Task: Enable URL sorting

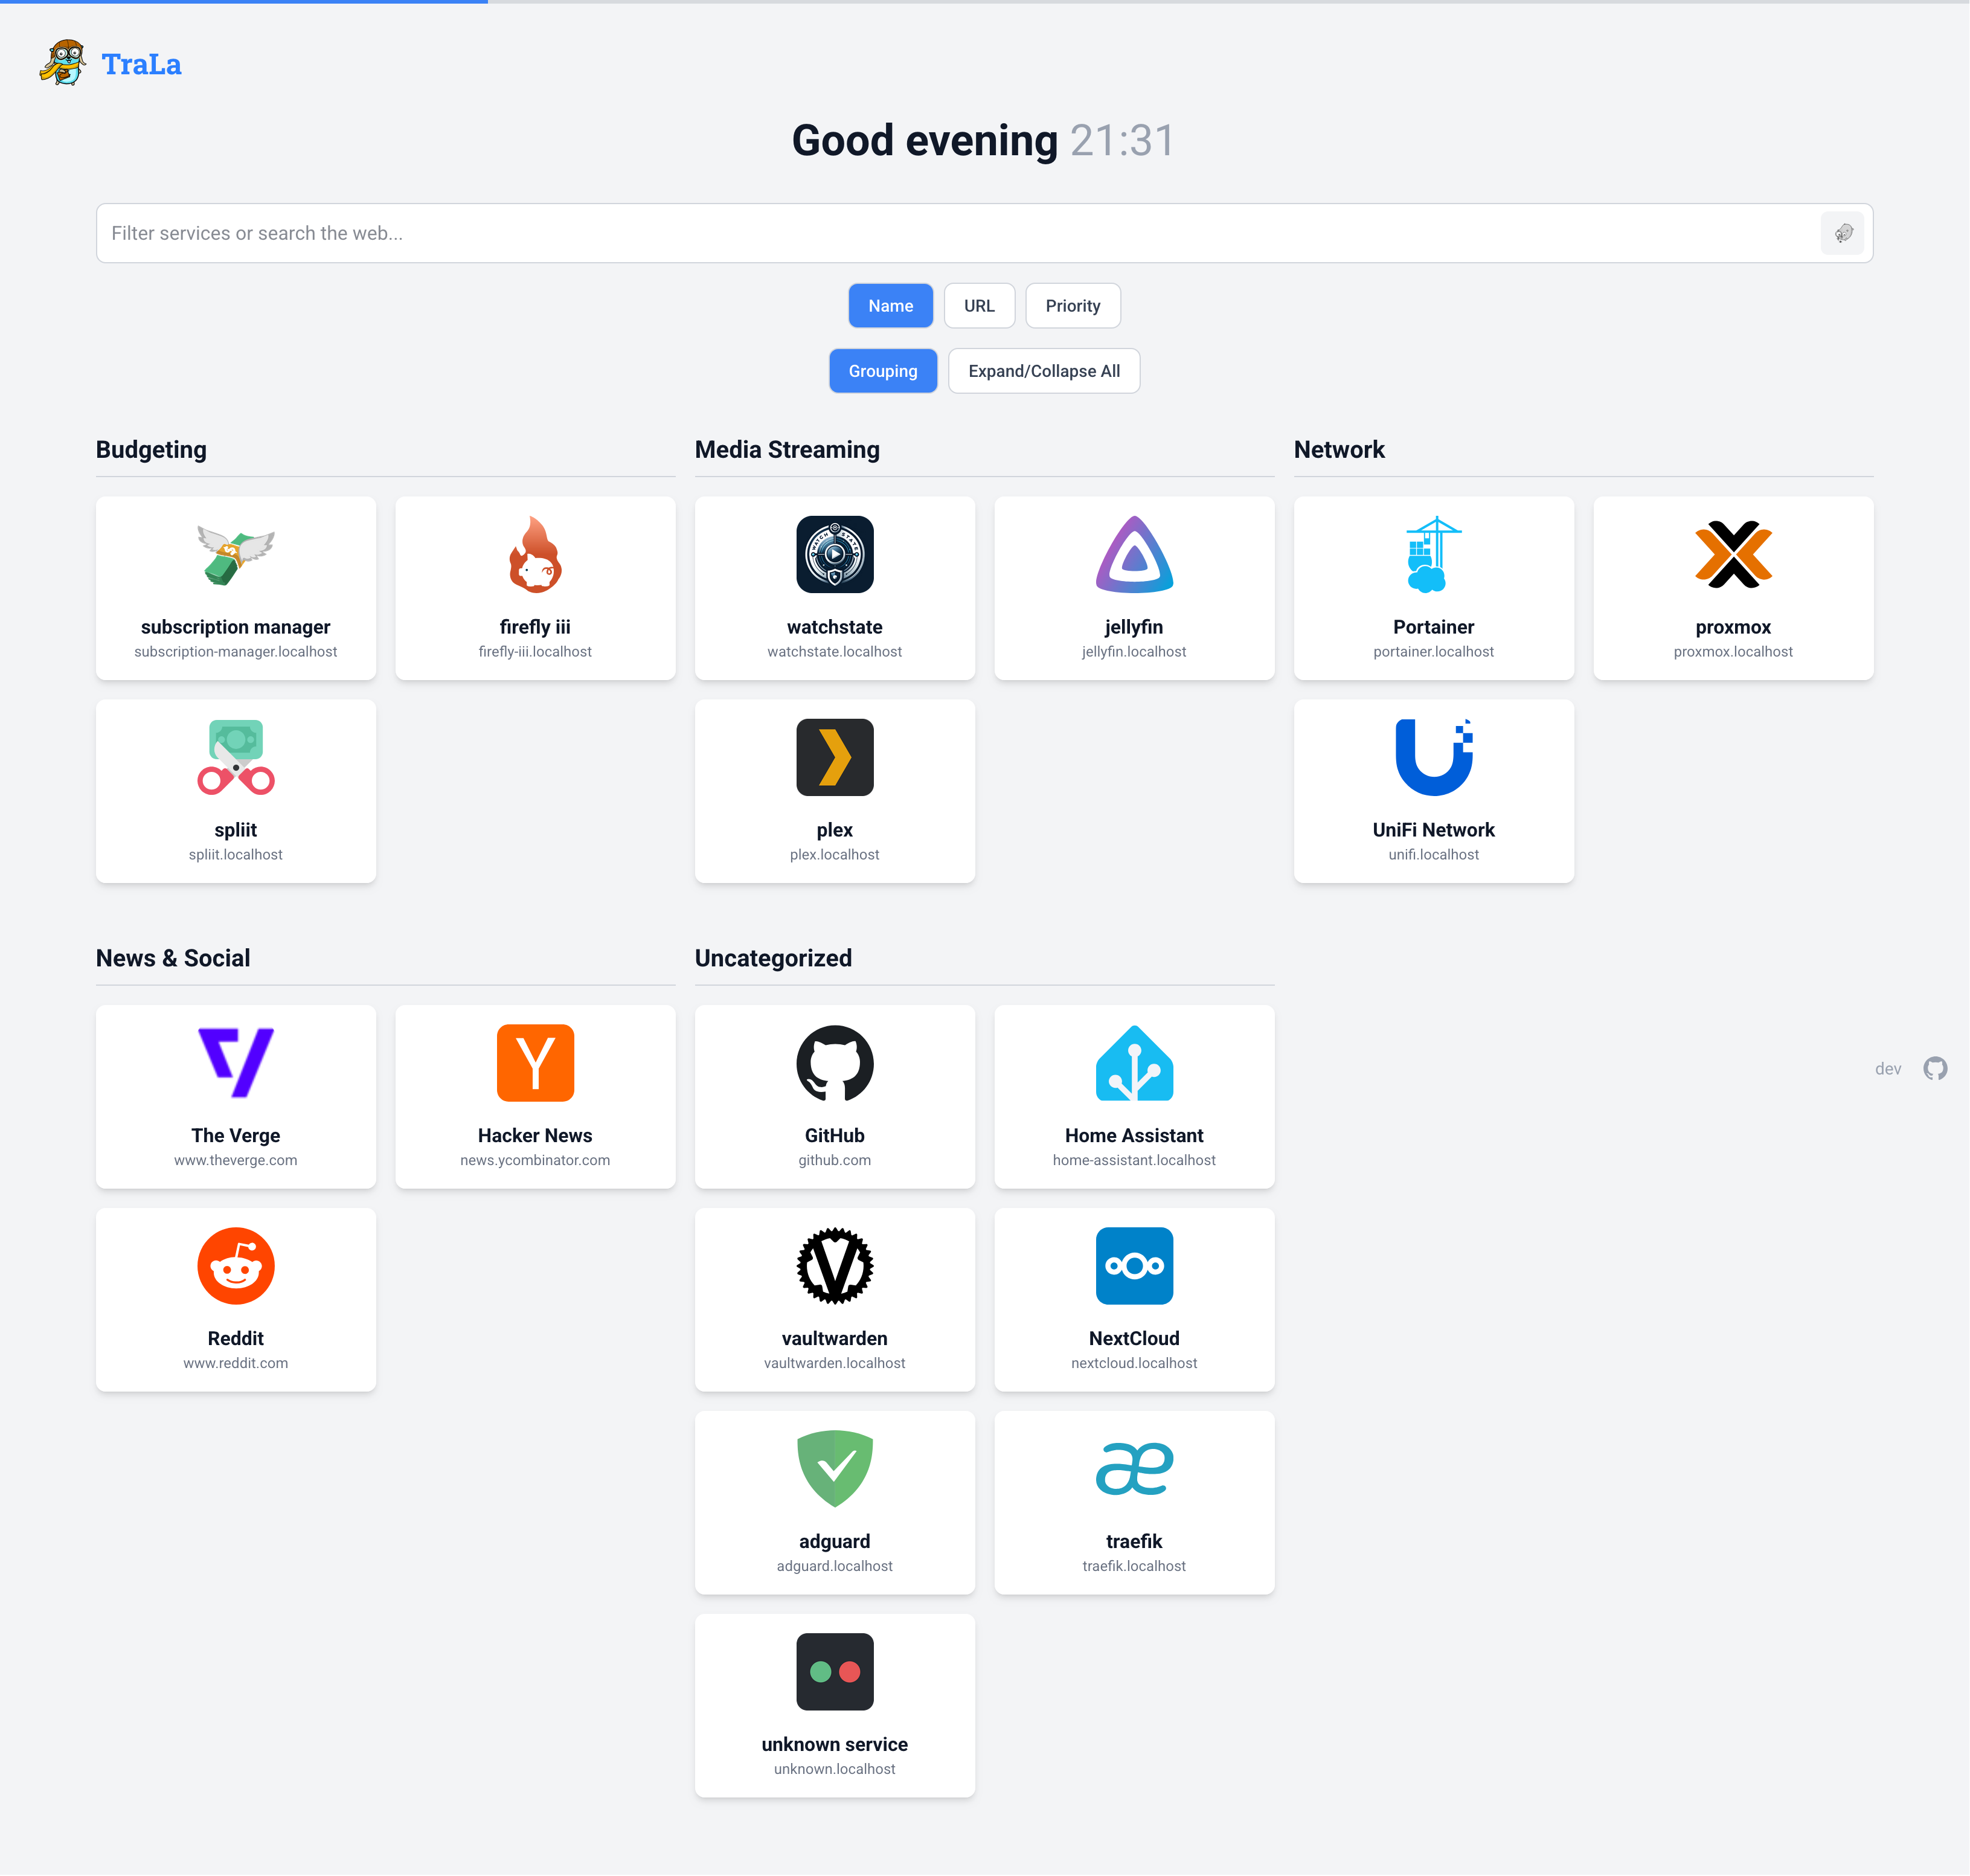Action: point(979,305)
